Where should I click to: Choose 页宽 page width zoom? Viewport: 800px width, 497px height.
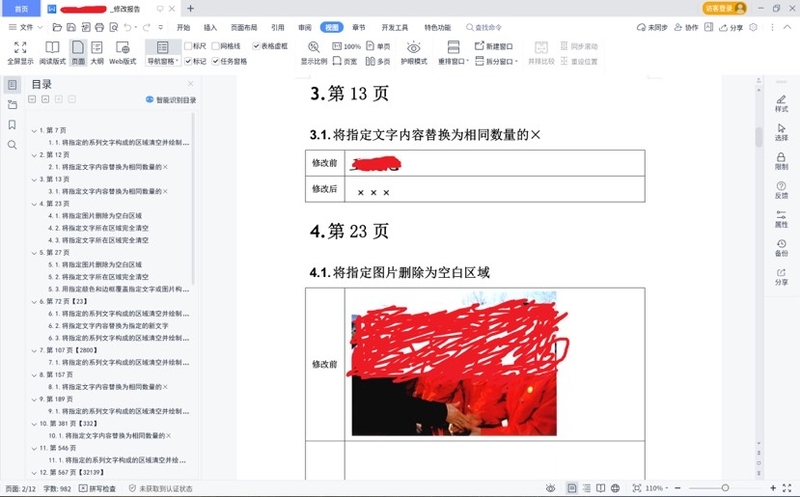345,61
